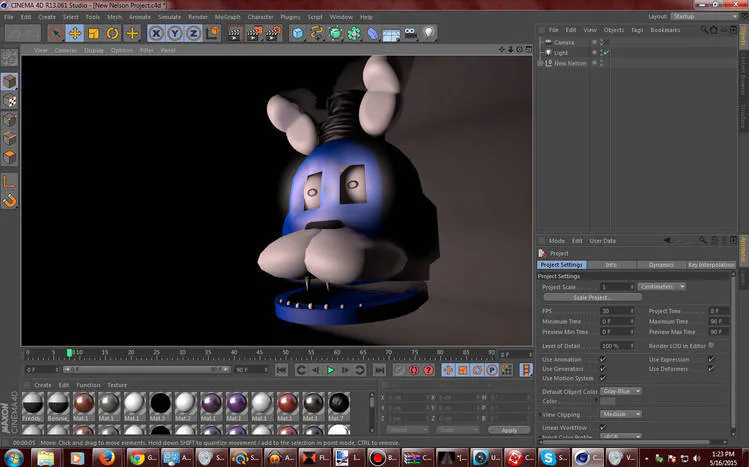Click the Render View clapperboard icon
Viewport: 749px width, 467px height.
(x=234, y=33)
